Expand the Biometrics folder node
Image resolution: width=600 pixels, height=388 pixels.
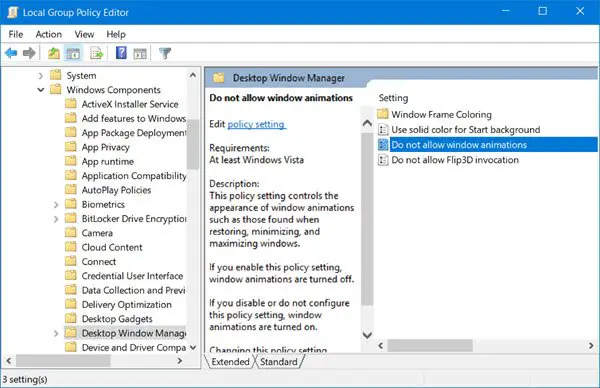pyautogui.click(x=56, y=205)
